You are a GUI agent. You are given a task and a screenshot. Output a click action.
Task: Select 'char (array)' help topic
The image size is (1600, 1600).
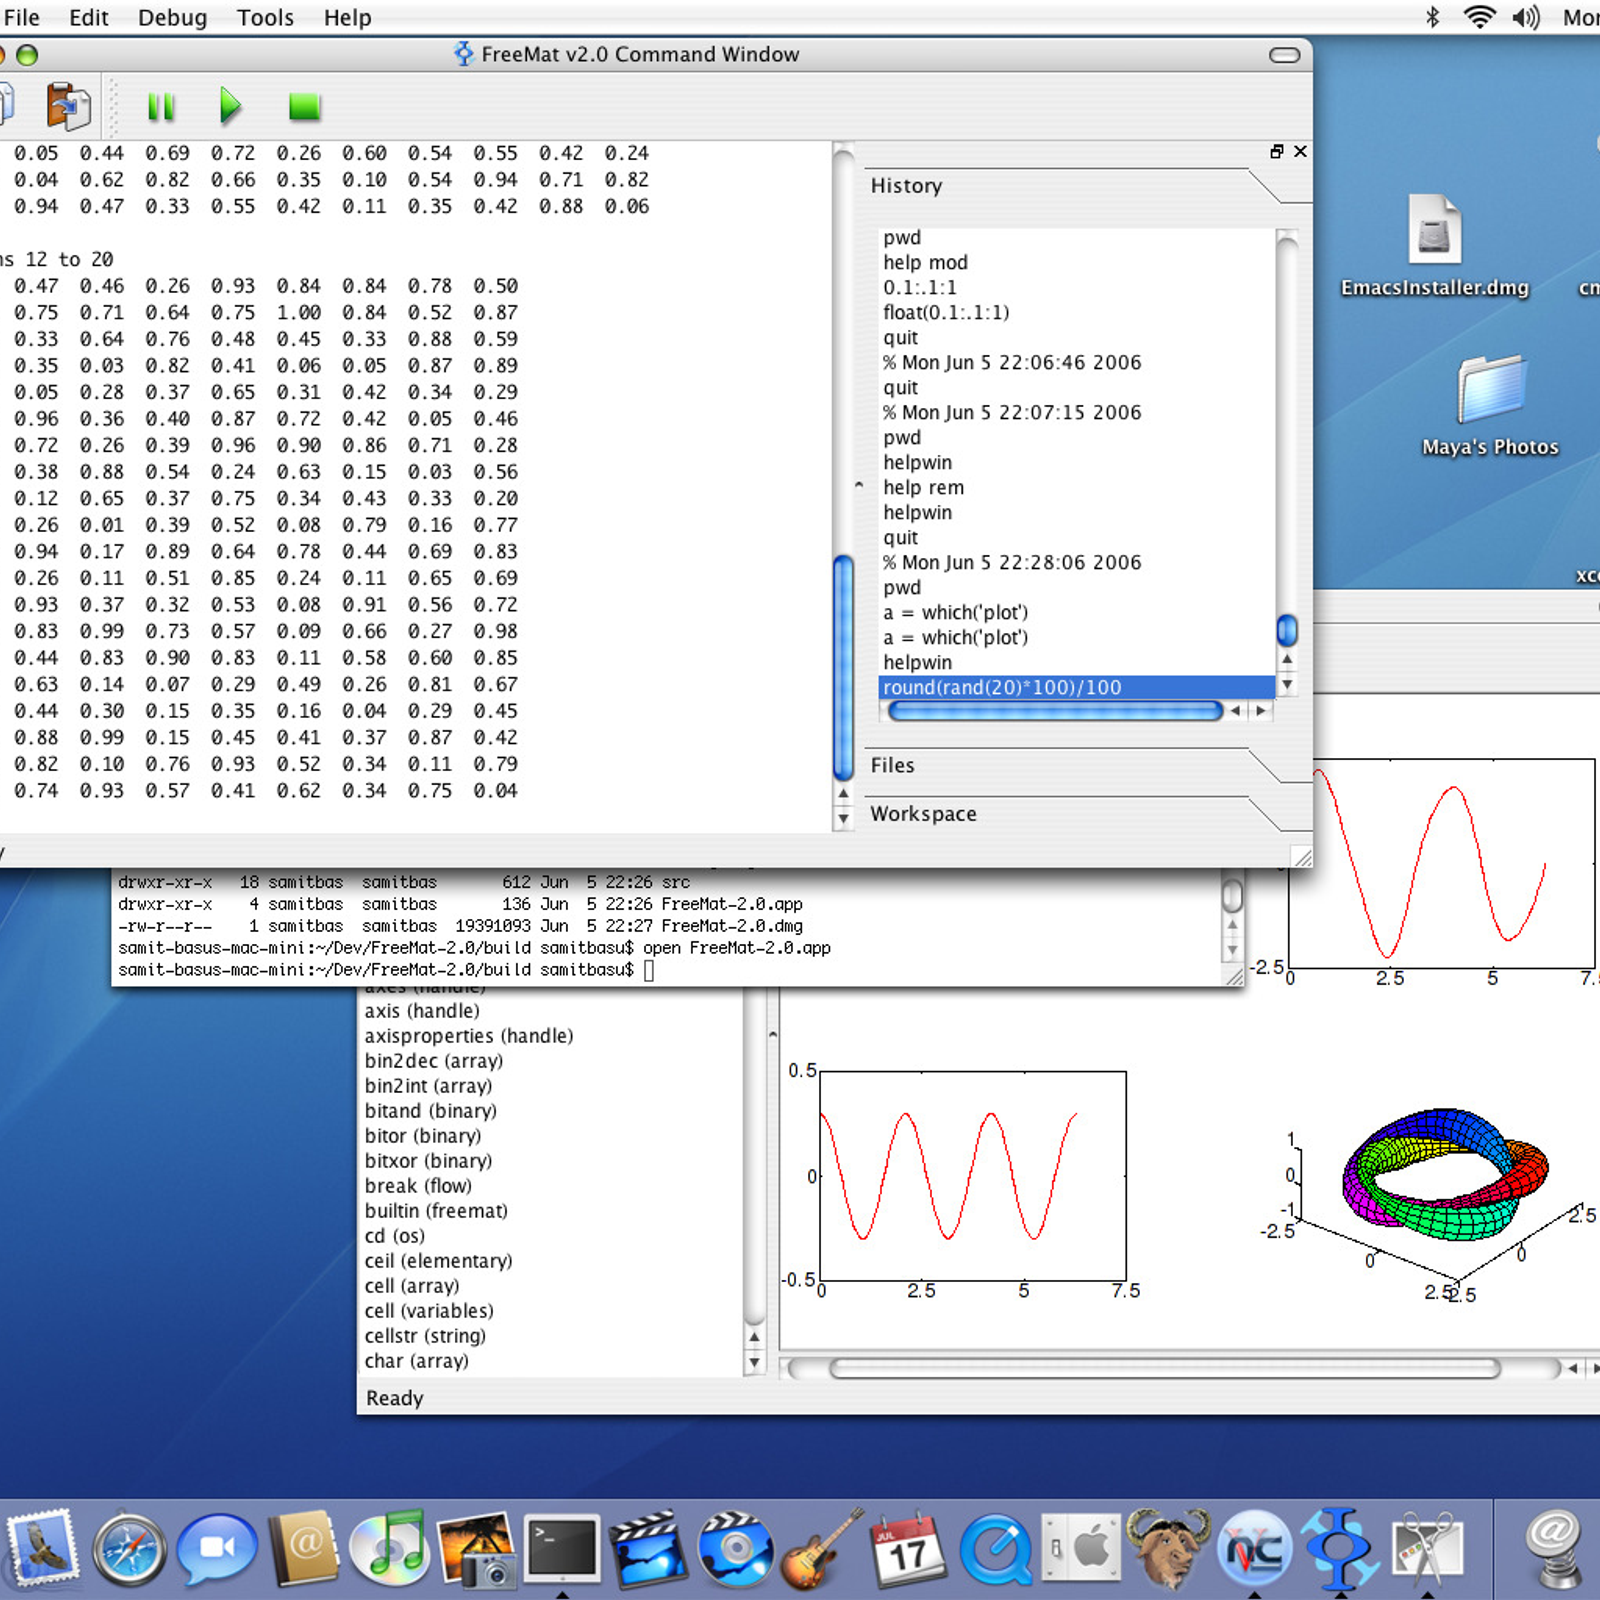416,1361
